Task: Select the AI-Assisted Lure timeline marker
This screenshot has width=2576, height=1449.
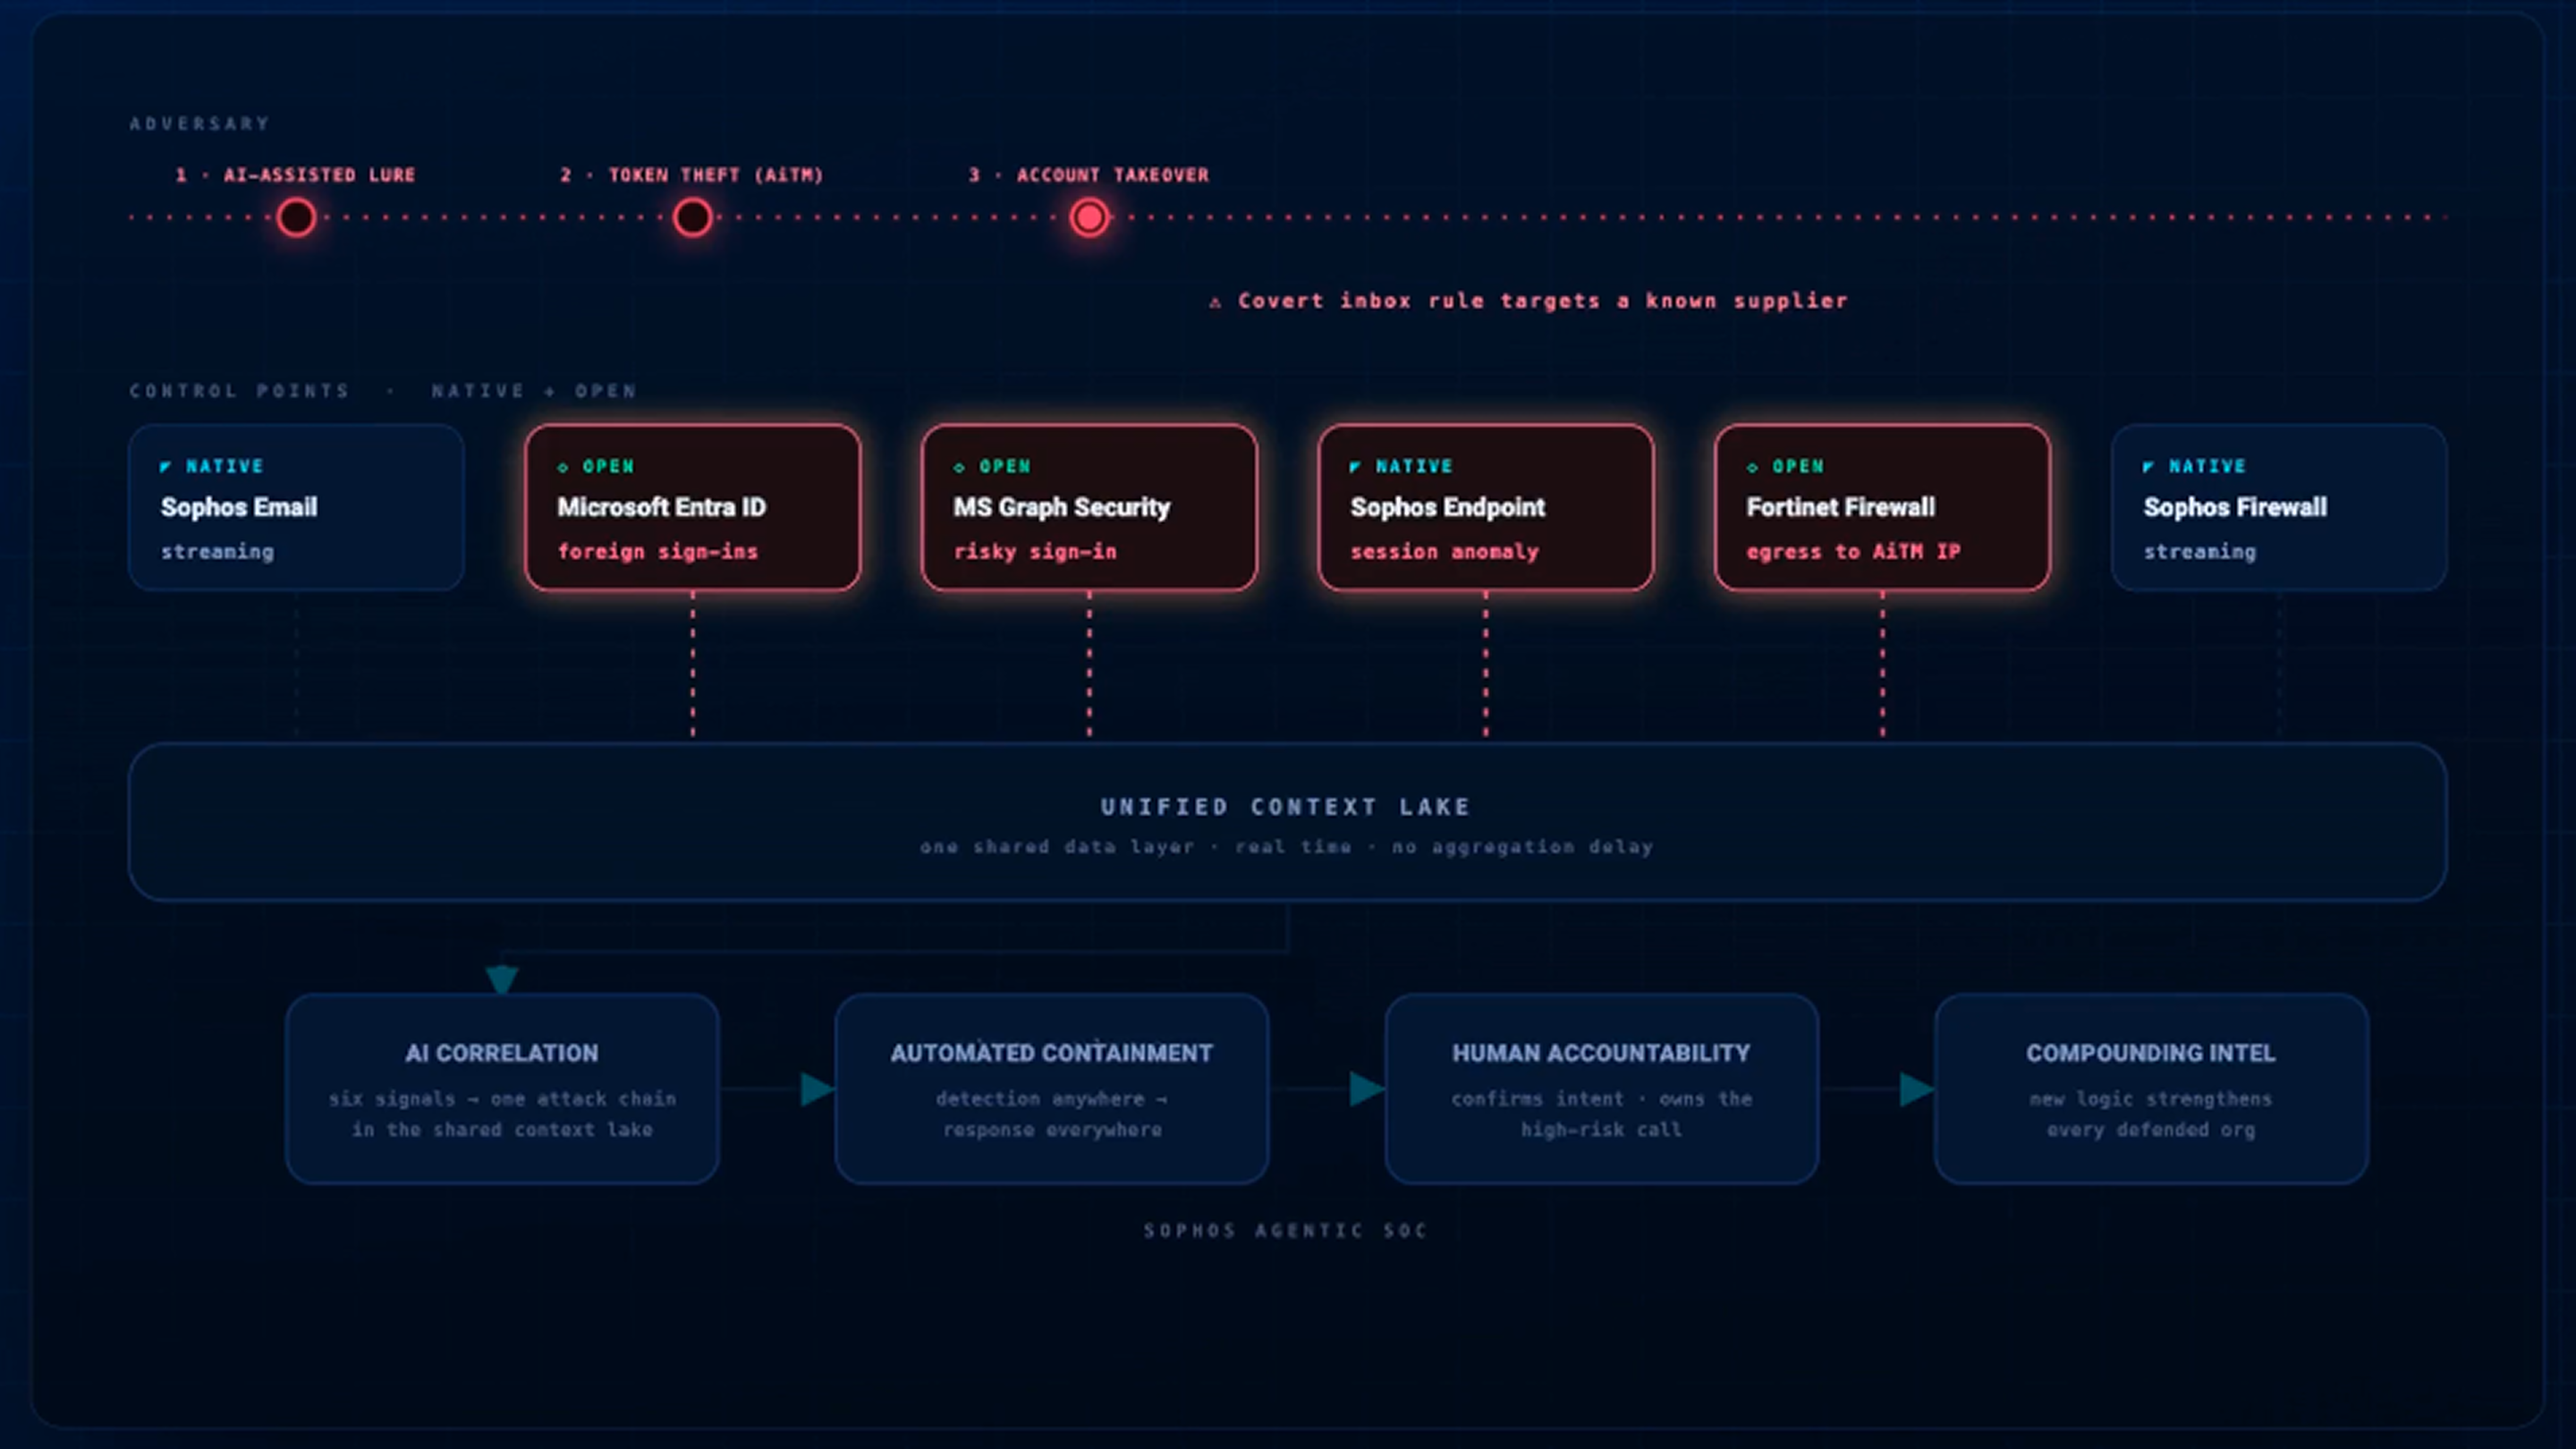Action: point(296,217)
